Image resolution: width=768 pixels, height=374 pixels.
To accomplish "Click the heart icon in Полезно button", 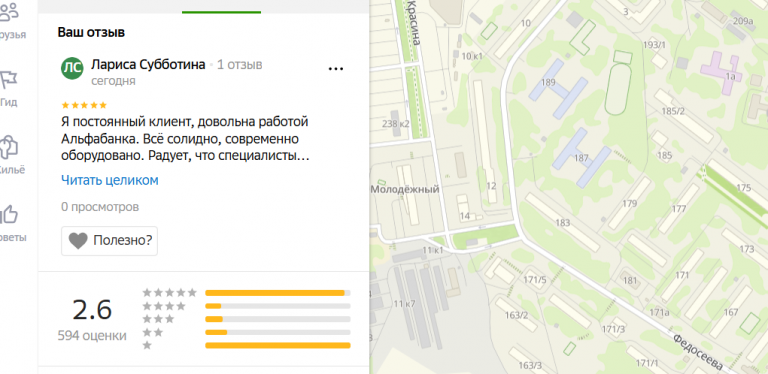I will tap(78, 241).
